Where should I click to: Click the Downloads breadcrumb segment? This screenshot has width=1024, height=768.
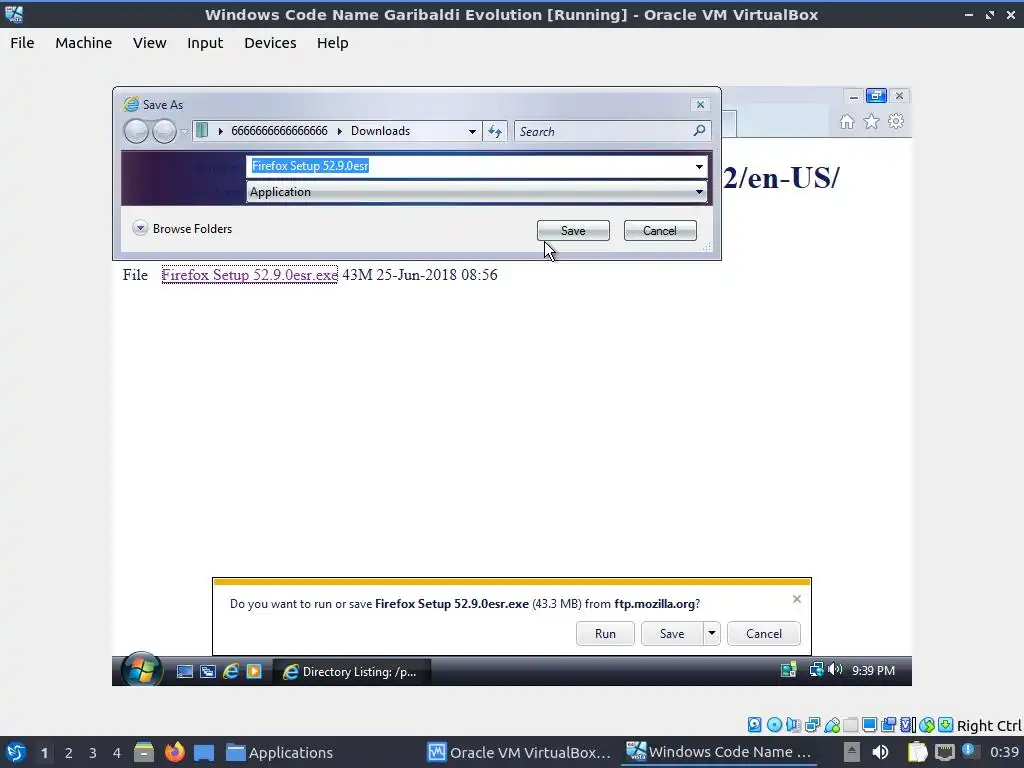[380, 131]
